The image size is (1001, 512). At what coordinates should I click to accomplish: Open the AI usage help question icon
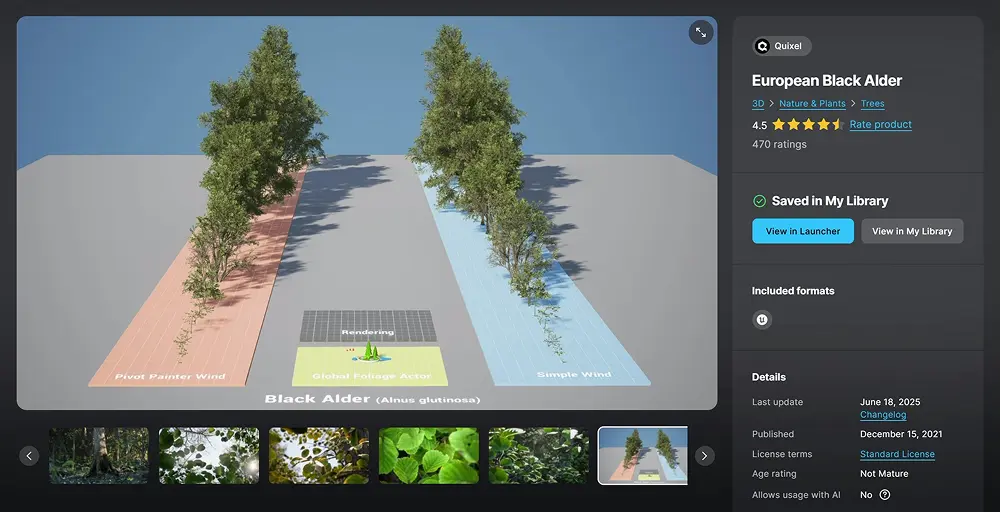(884, 494)
